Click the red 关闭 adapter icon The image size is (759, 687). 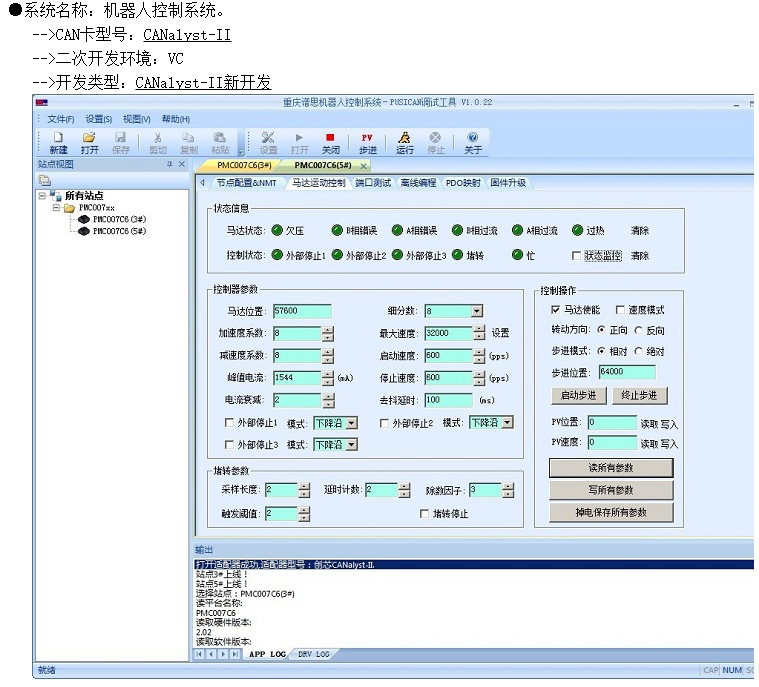point(330,143)
